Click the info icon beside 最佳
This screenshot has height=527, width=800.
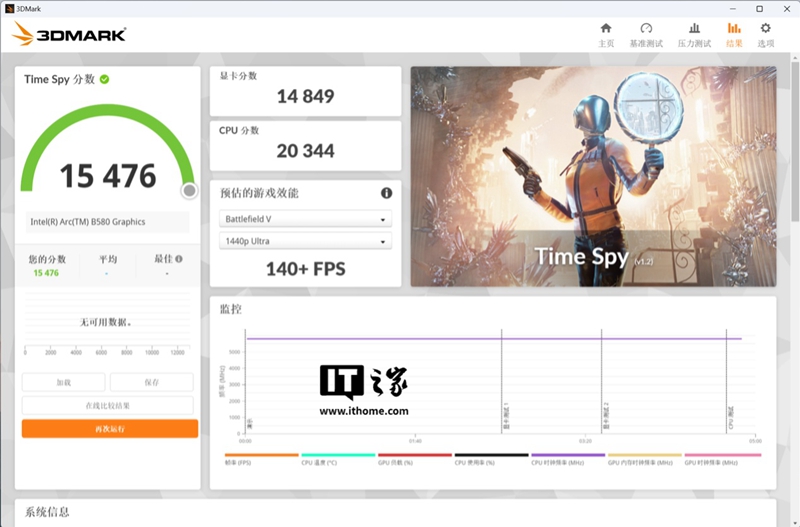(x=179, y=259)
